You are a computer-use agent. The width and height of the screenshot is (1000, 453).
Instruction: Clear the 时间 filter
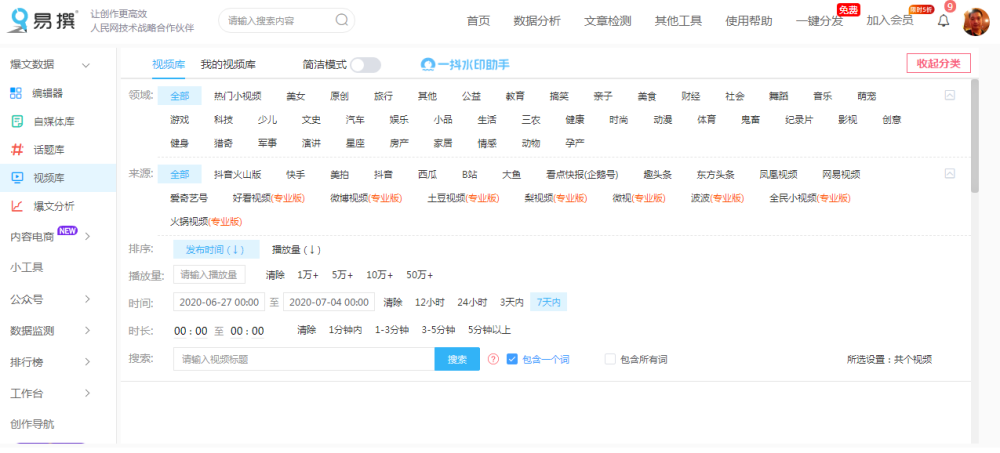tap(393, 302)
